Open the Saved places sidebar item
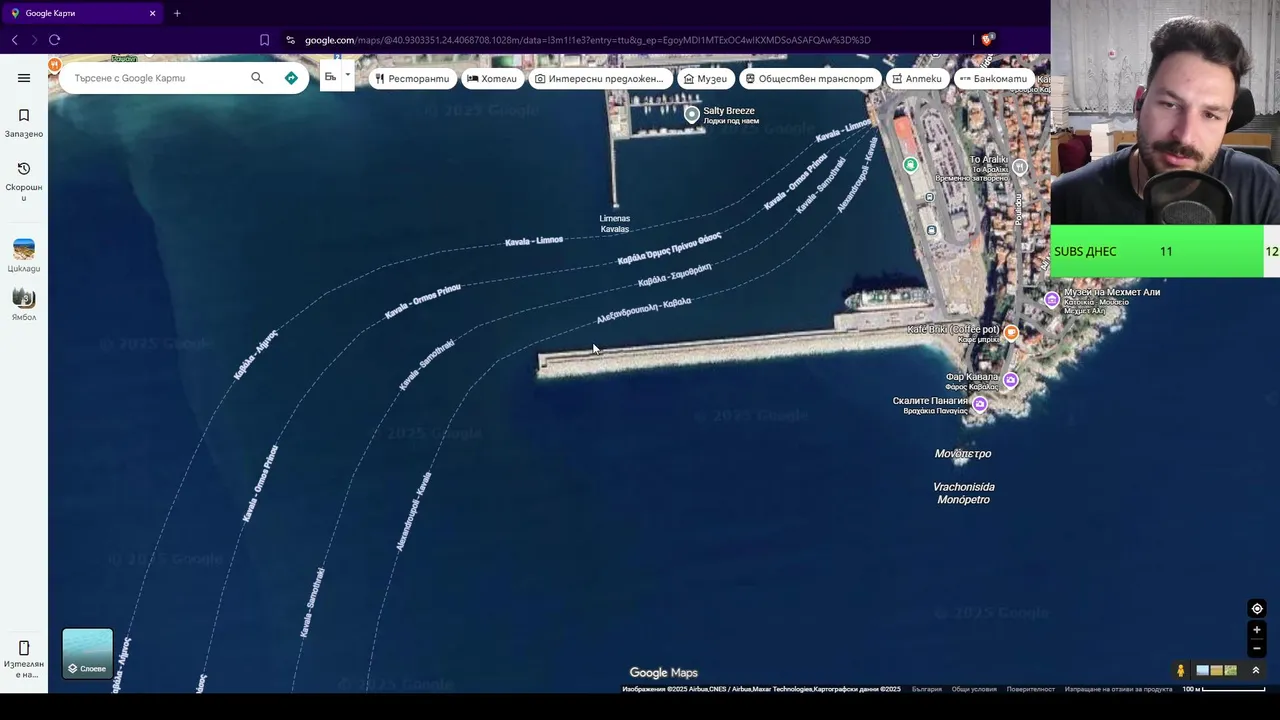Image resolution: width=1280 pixels, height=720 pixels. point(24,123)
